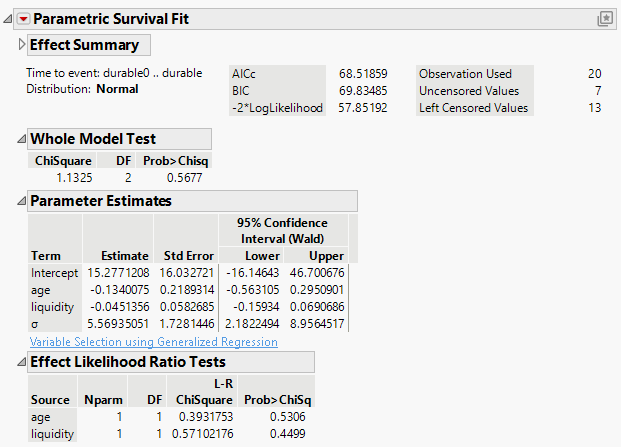
Task: Select Whole Model ChiSquare value 1.1325
Action: (74, 178)
